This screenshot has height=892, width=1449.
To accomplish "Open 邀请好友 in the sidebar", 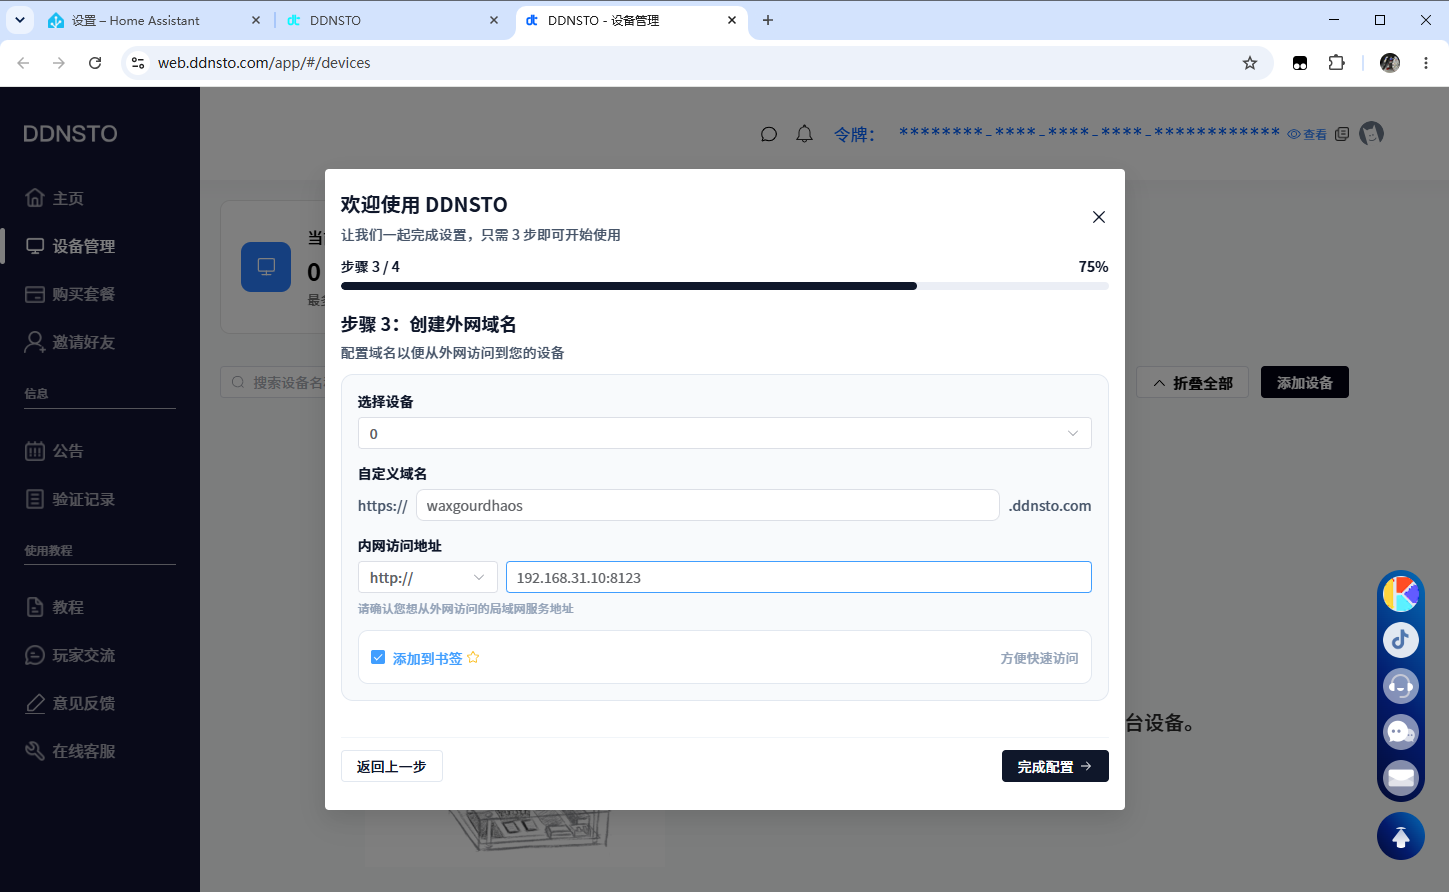I will tap(71, 342).
